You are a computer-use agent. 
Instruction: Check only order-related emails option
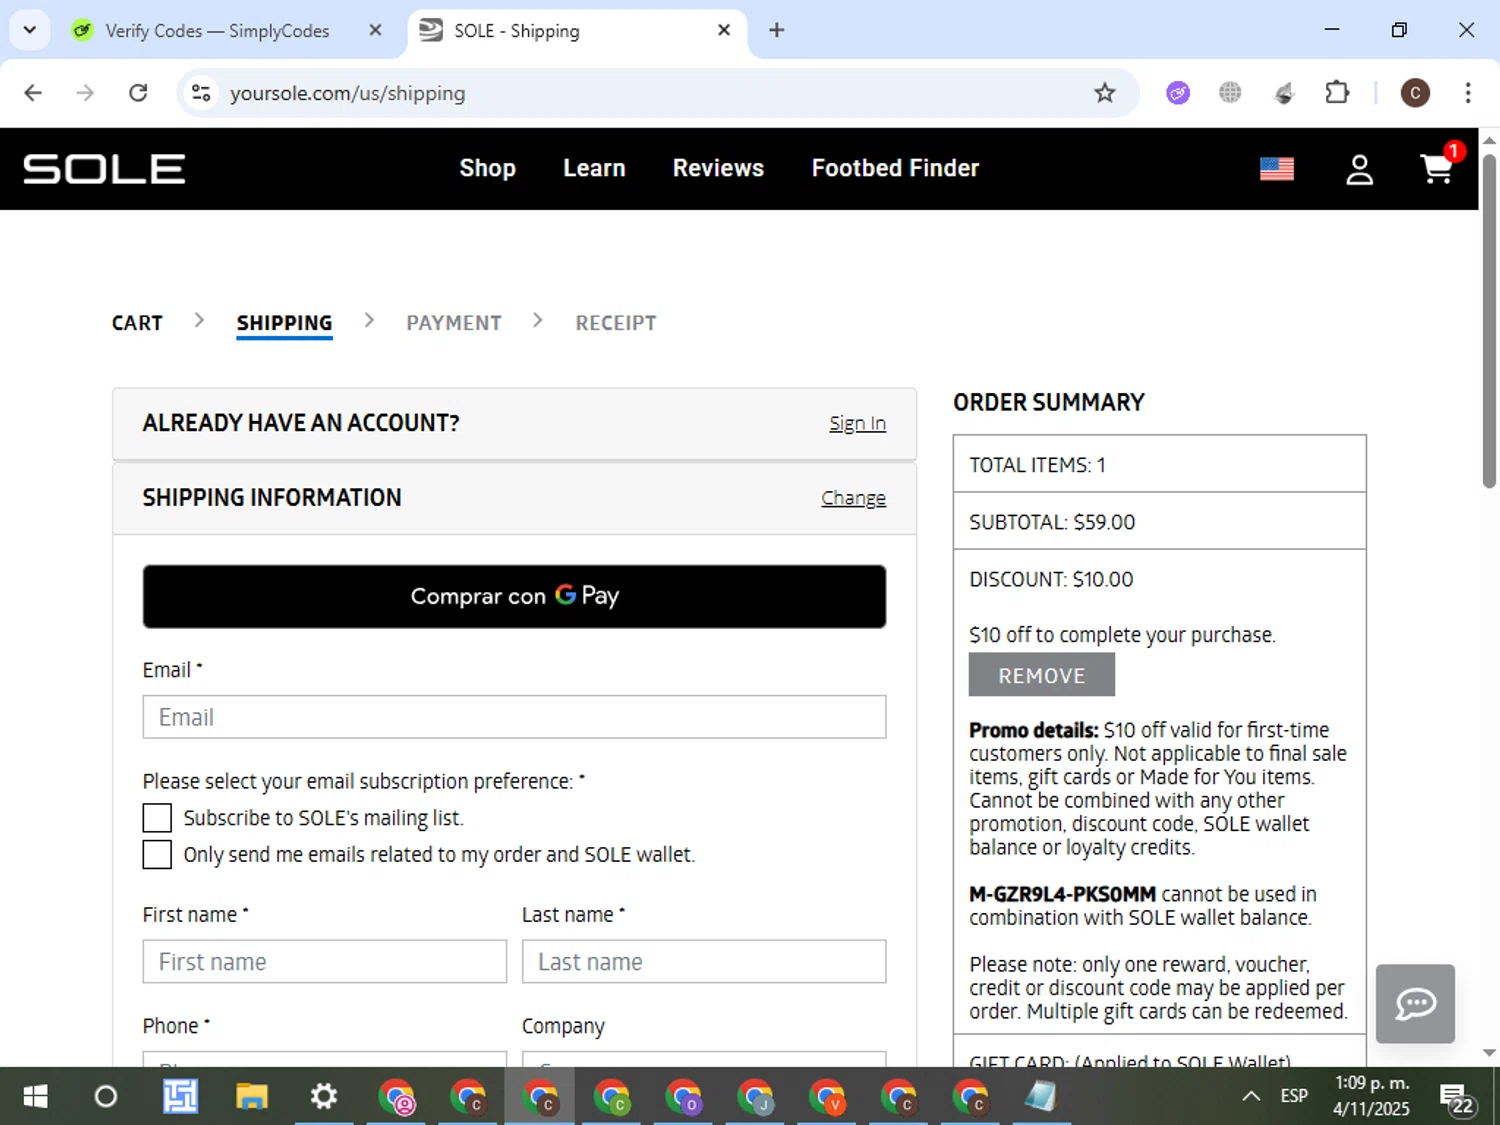(x=157, y=854)
